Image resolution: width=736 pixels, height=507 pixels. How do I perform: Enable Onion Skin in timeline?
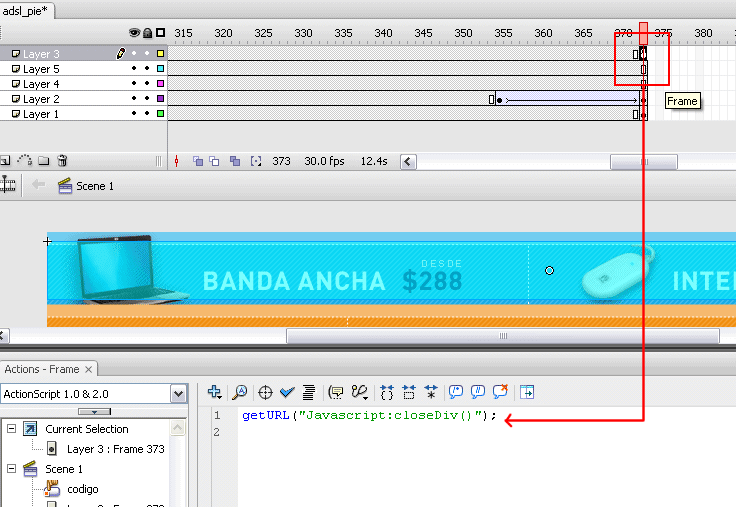pyautogui.click(x=198, y=161)
